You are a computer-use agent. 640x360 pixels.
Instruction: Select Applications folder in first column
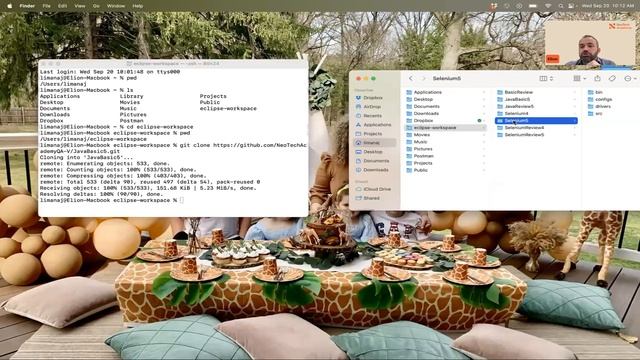coord(446,92)
